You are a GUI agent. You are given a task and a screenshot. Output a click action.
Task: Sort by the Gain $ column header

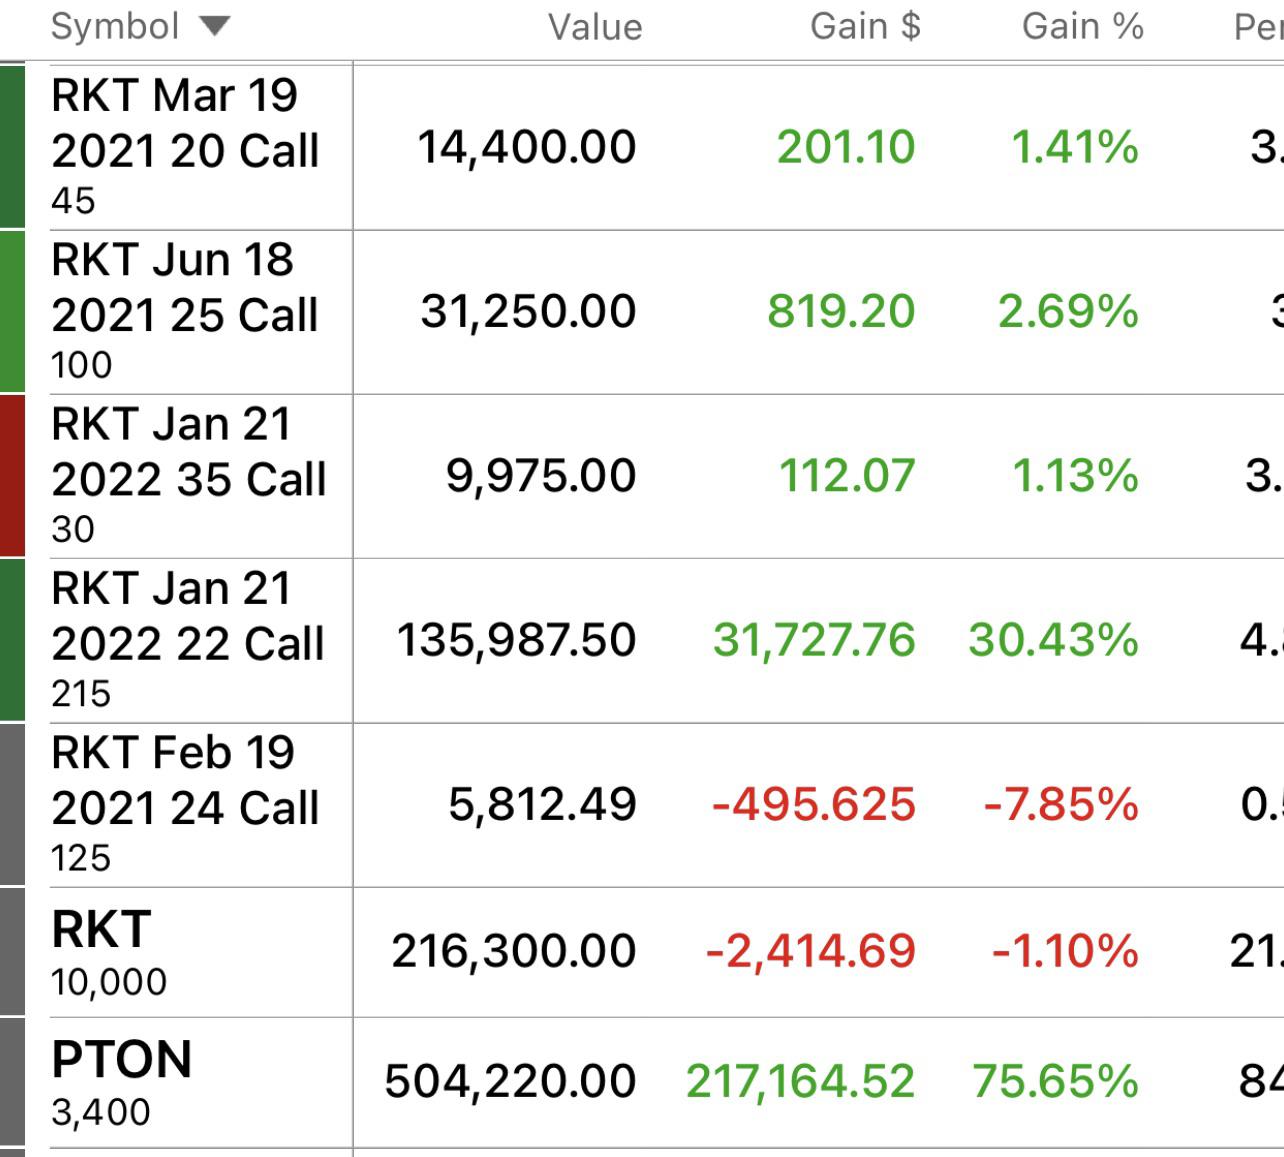pyautogui.click(x=865, y=27)
